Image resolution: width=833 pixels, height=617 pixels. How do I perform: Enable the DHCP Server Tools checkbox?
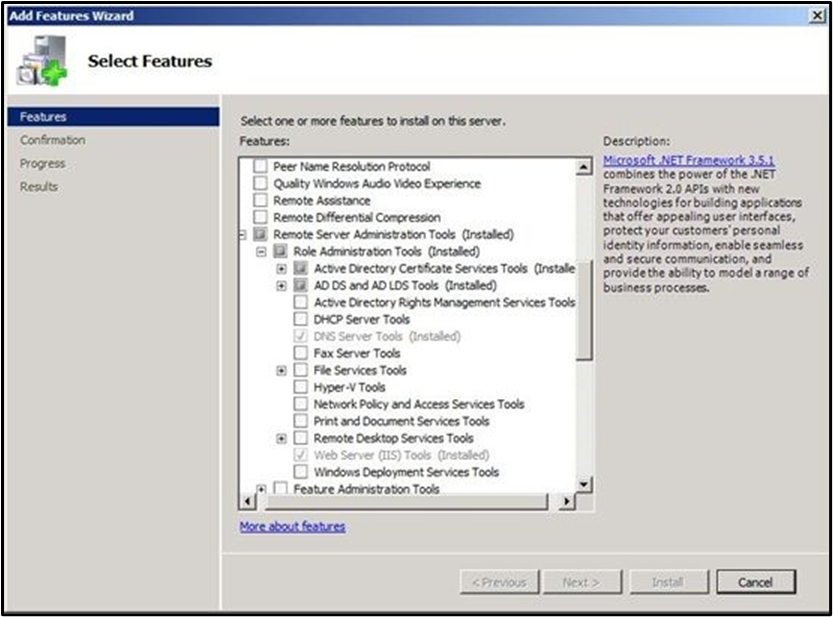coord(301,319)
